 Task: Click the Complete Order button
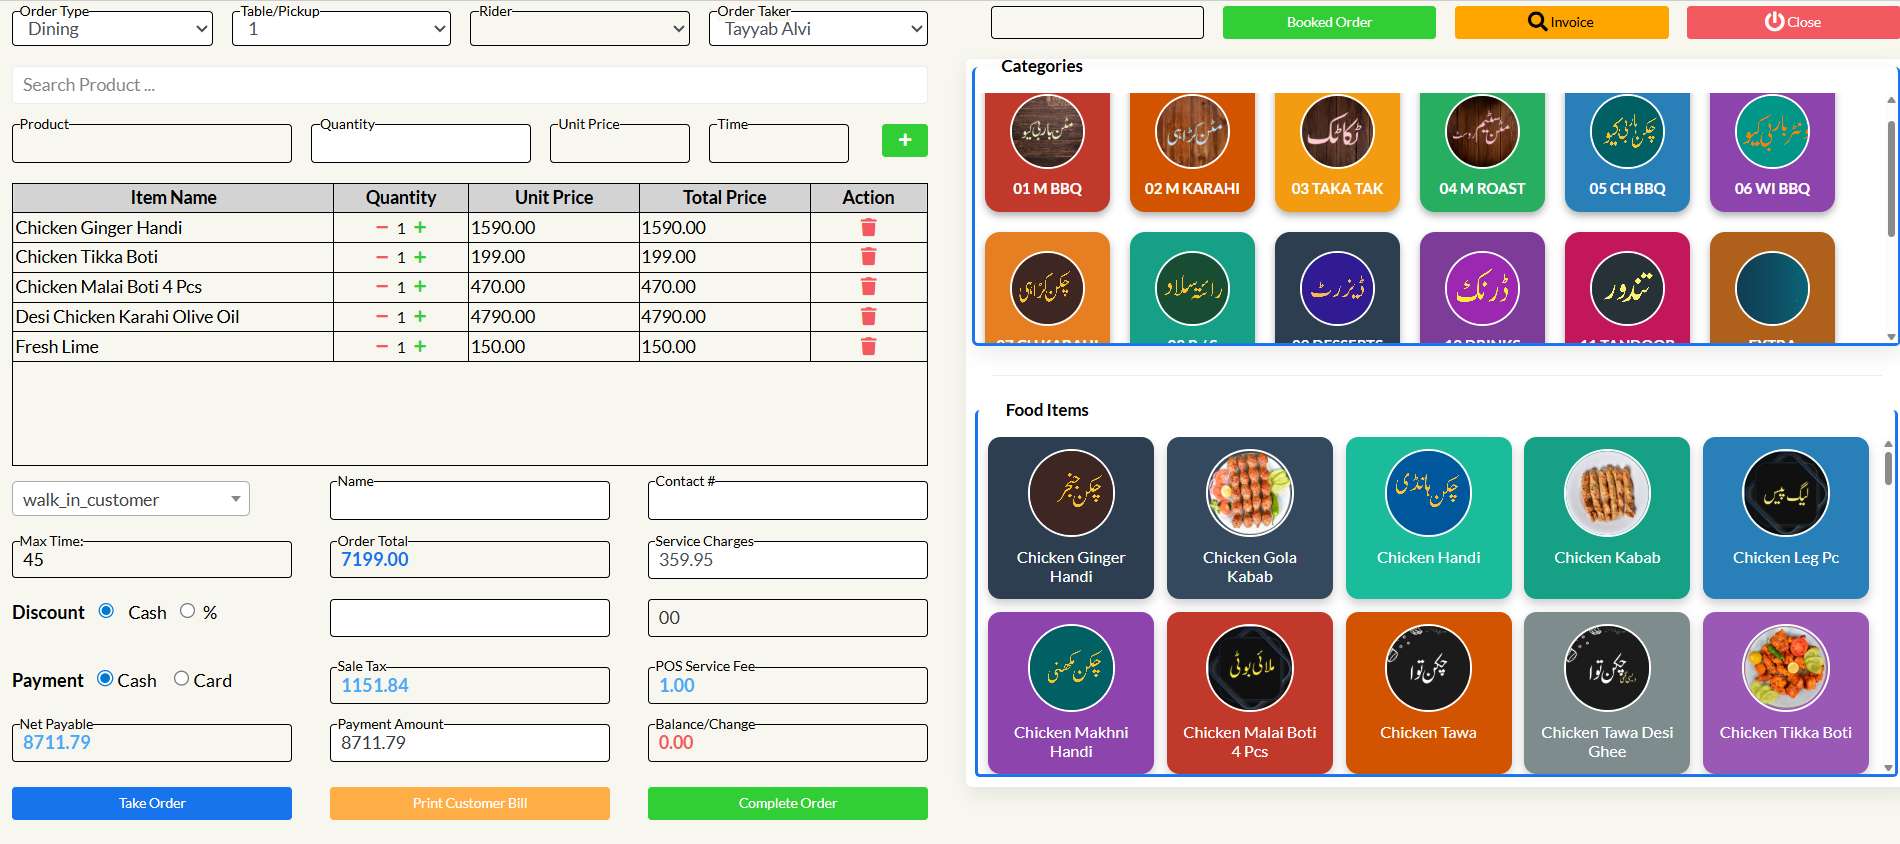pyautogui.click(x=788, y=803)
